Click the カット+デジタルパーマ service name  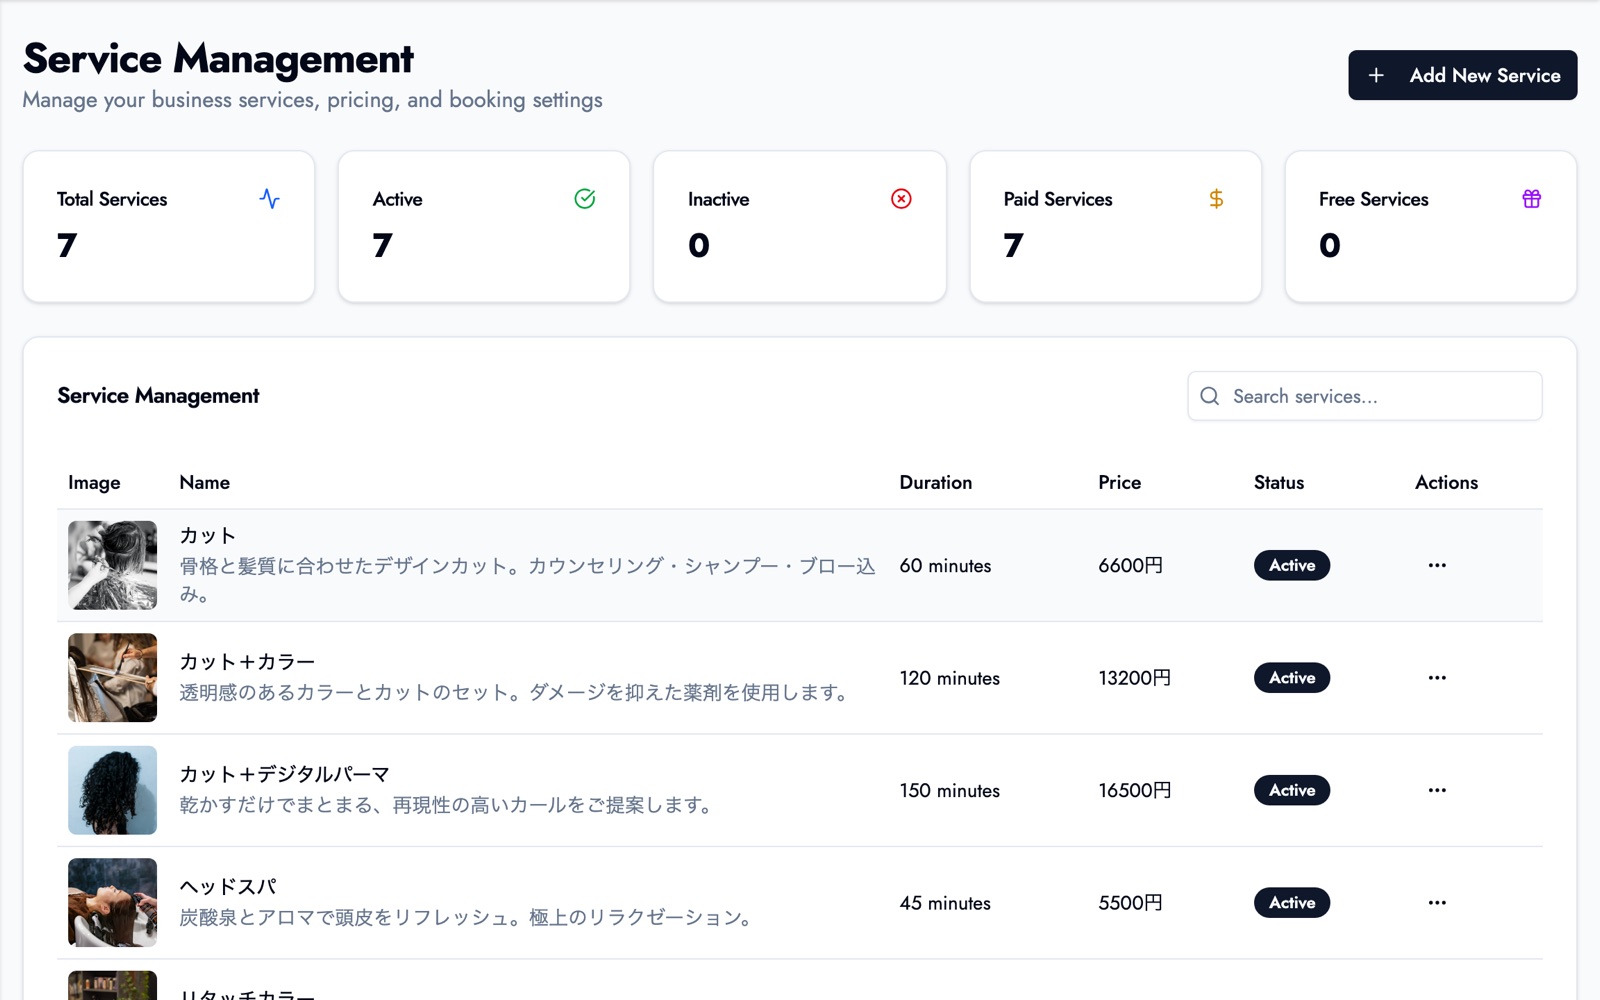coord(284,774)
